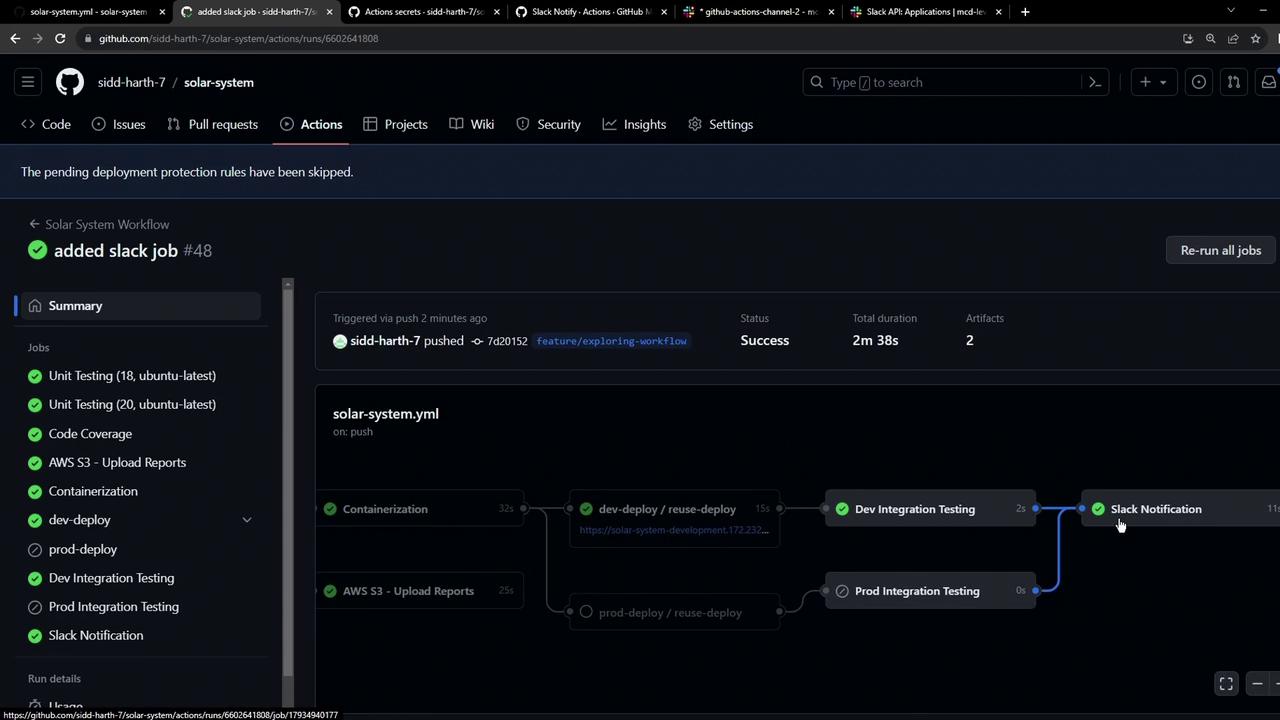Open a new browser tab
The width and height of the screenshot is (1280, 720).
[1025, 12]
